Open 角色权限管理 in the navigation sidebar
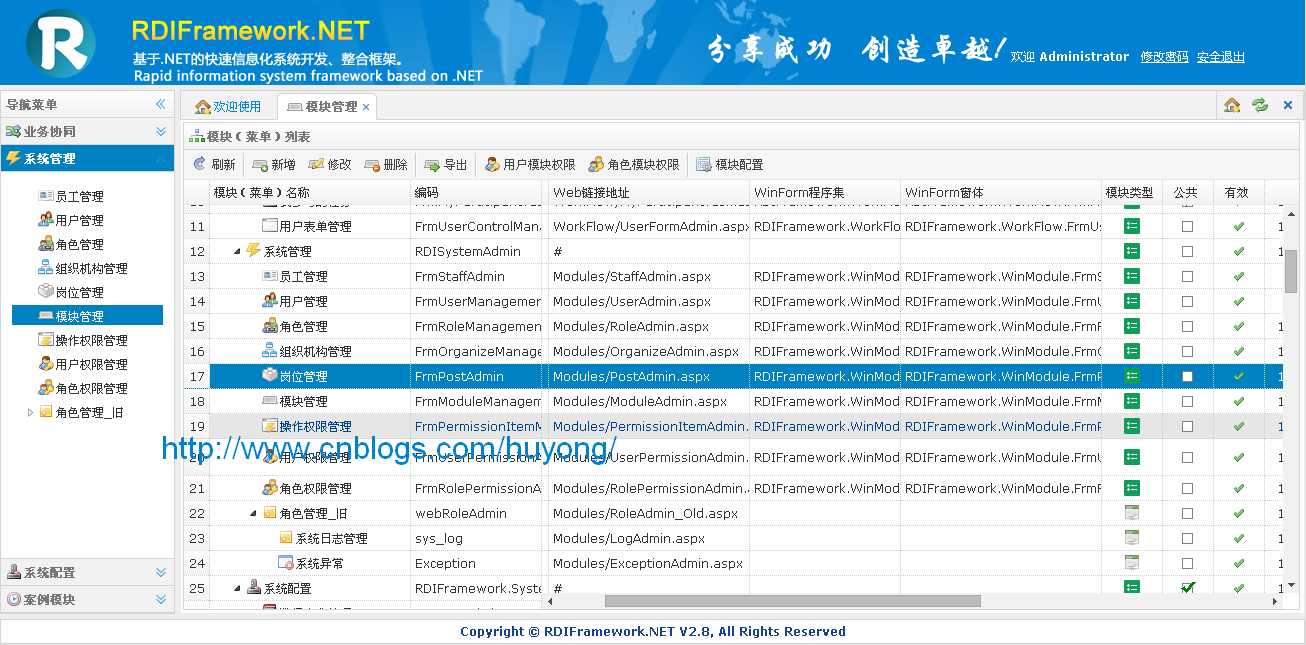 (x=83, y=388)
